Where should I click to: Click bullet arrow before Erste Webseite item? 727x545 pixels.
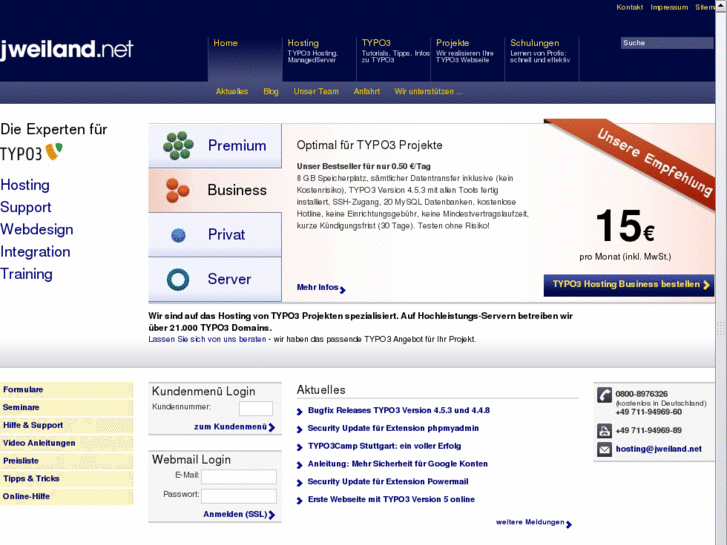[x=300, y=500]
